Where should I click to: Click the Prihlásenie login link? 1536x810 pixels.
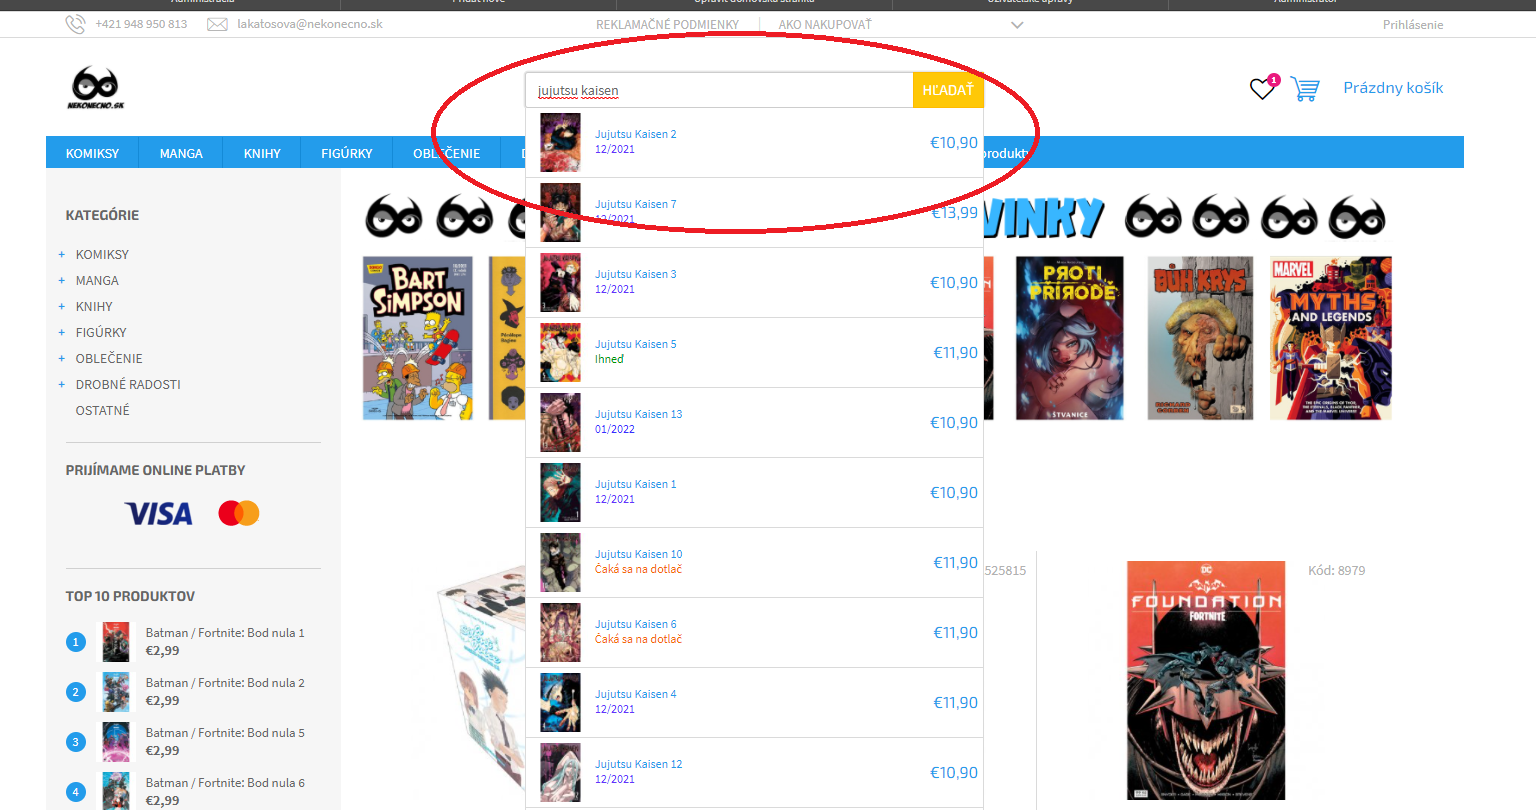coord(1413,25)
